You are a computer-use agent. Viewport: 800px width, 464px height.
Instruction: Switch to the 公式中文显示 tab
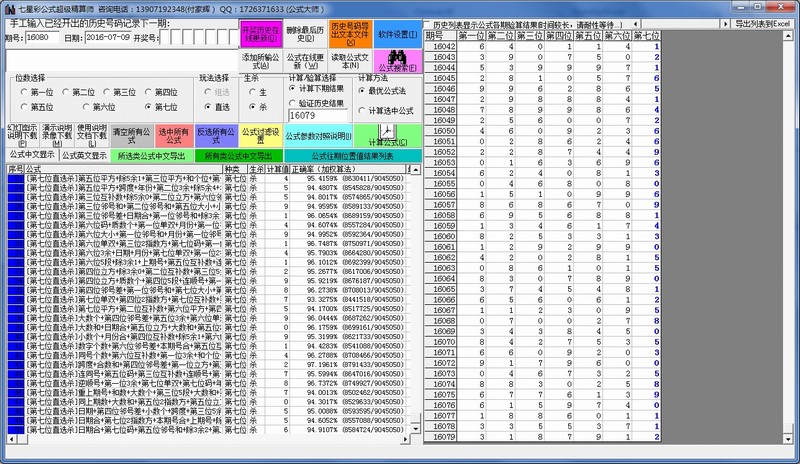click(30, 156)
